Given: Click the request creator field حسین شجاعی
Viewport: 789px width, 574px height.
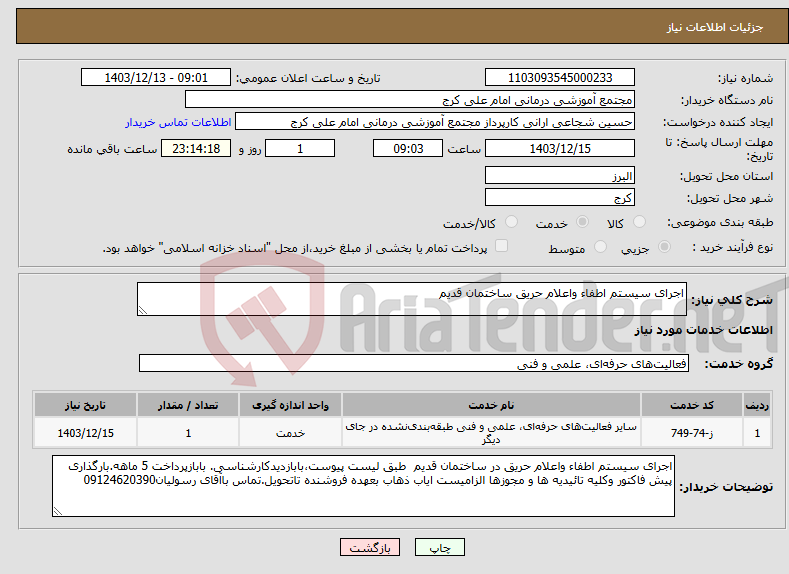Looking at the screenshot, I should pyautogui.click(x=435, y=122).
